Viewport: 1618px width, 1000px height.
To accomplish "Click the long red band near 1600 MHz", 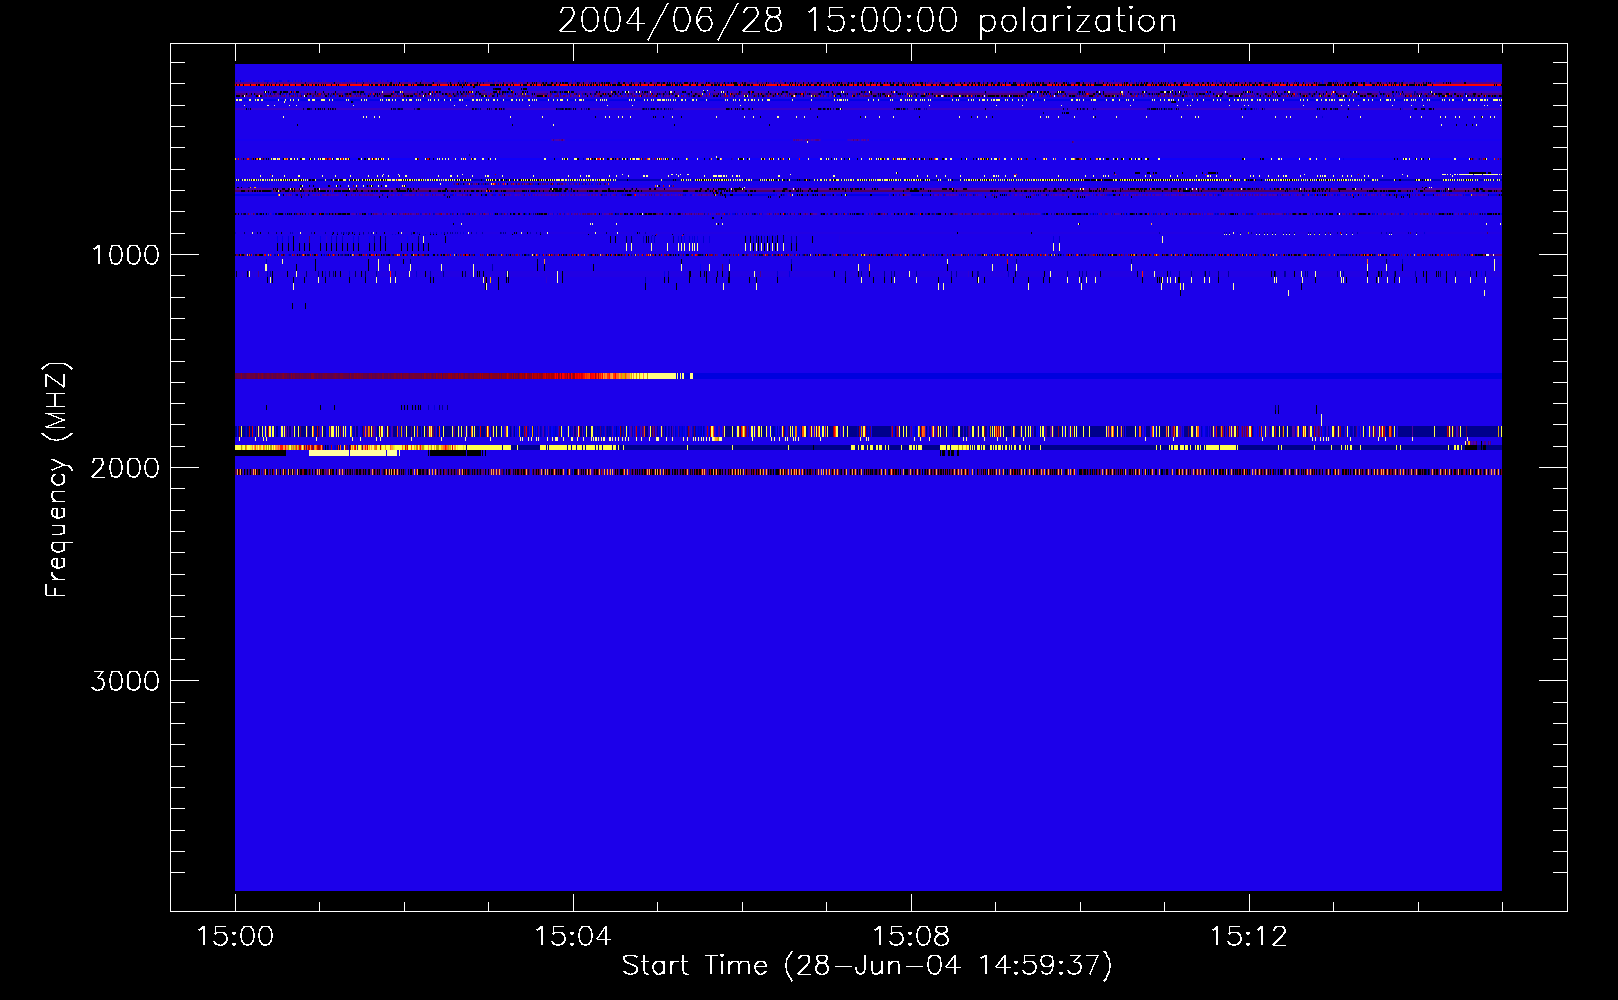I will (x=465, y=376).
